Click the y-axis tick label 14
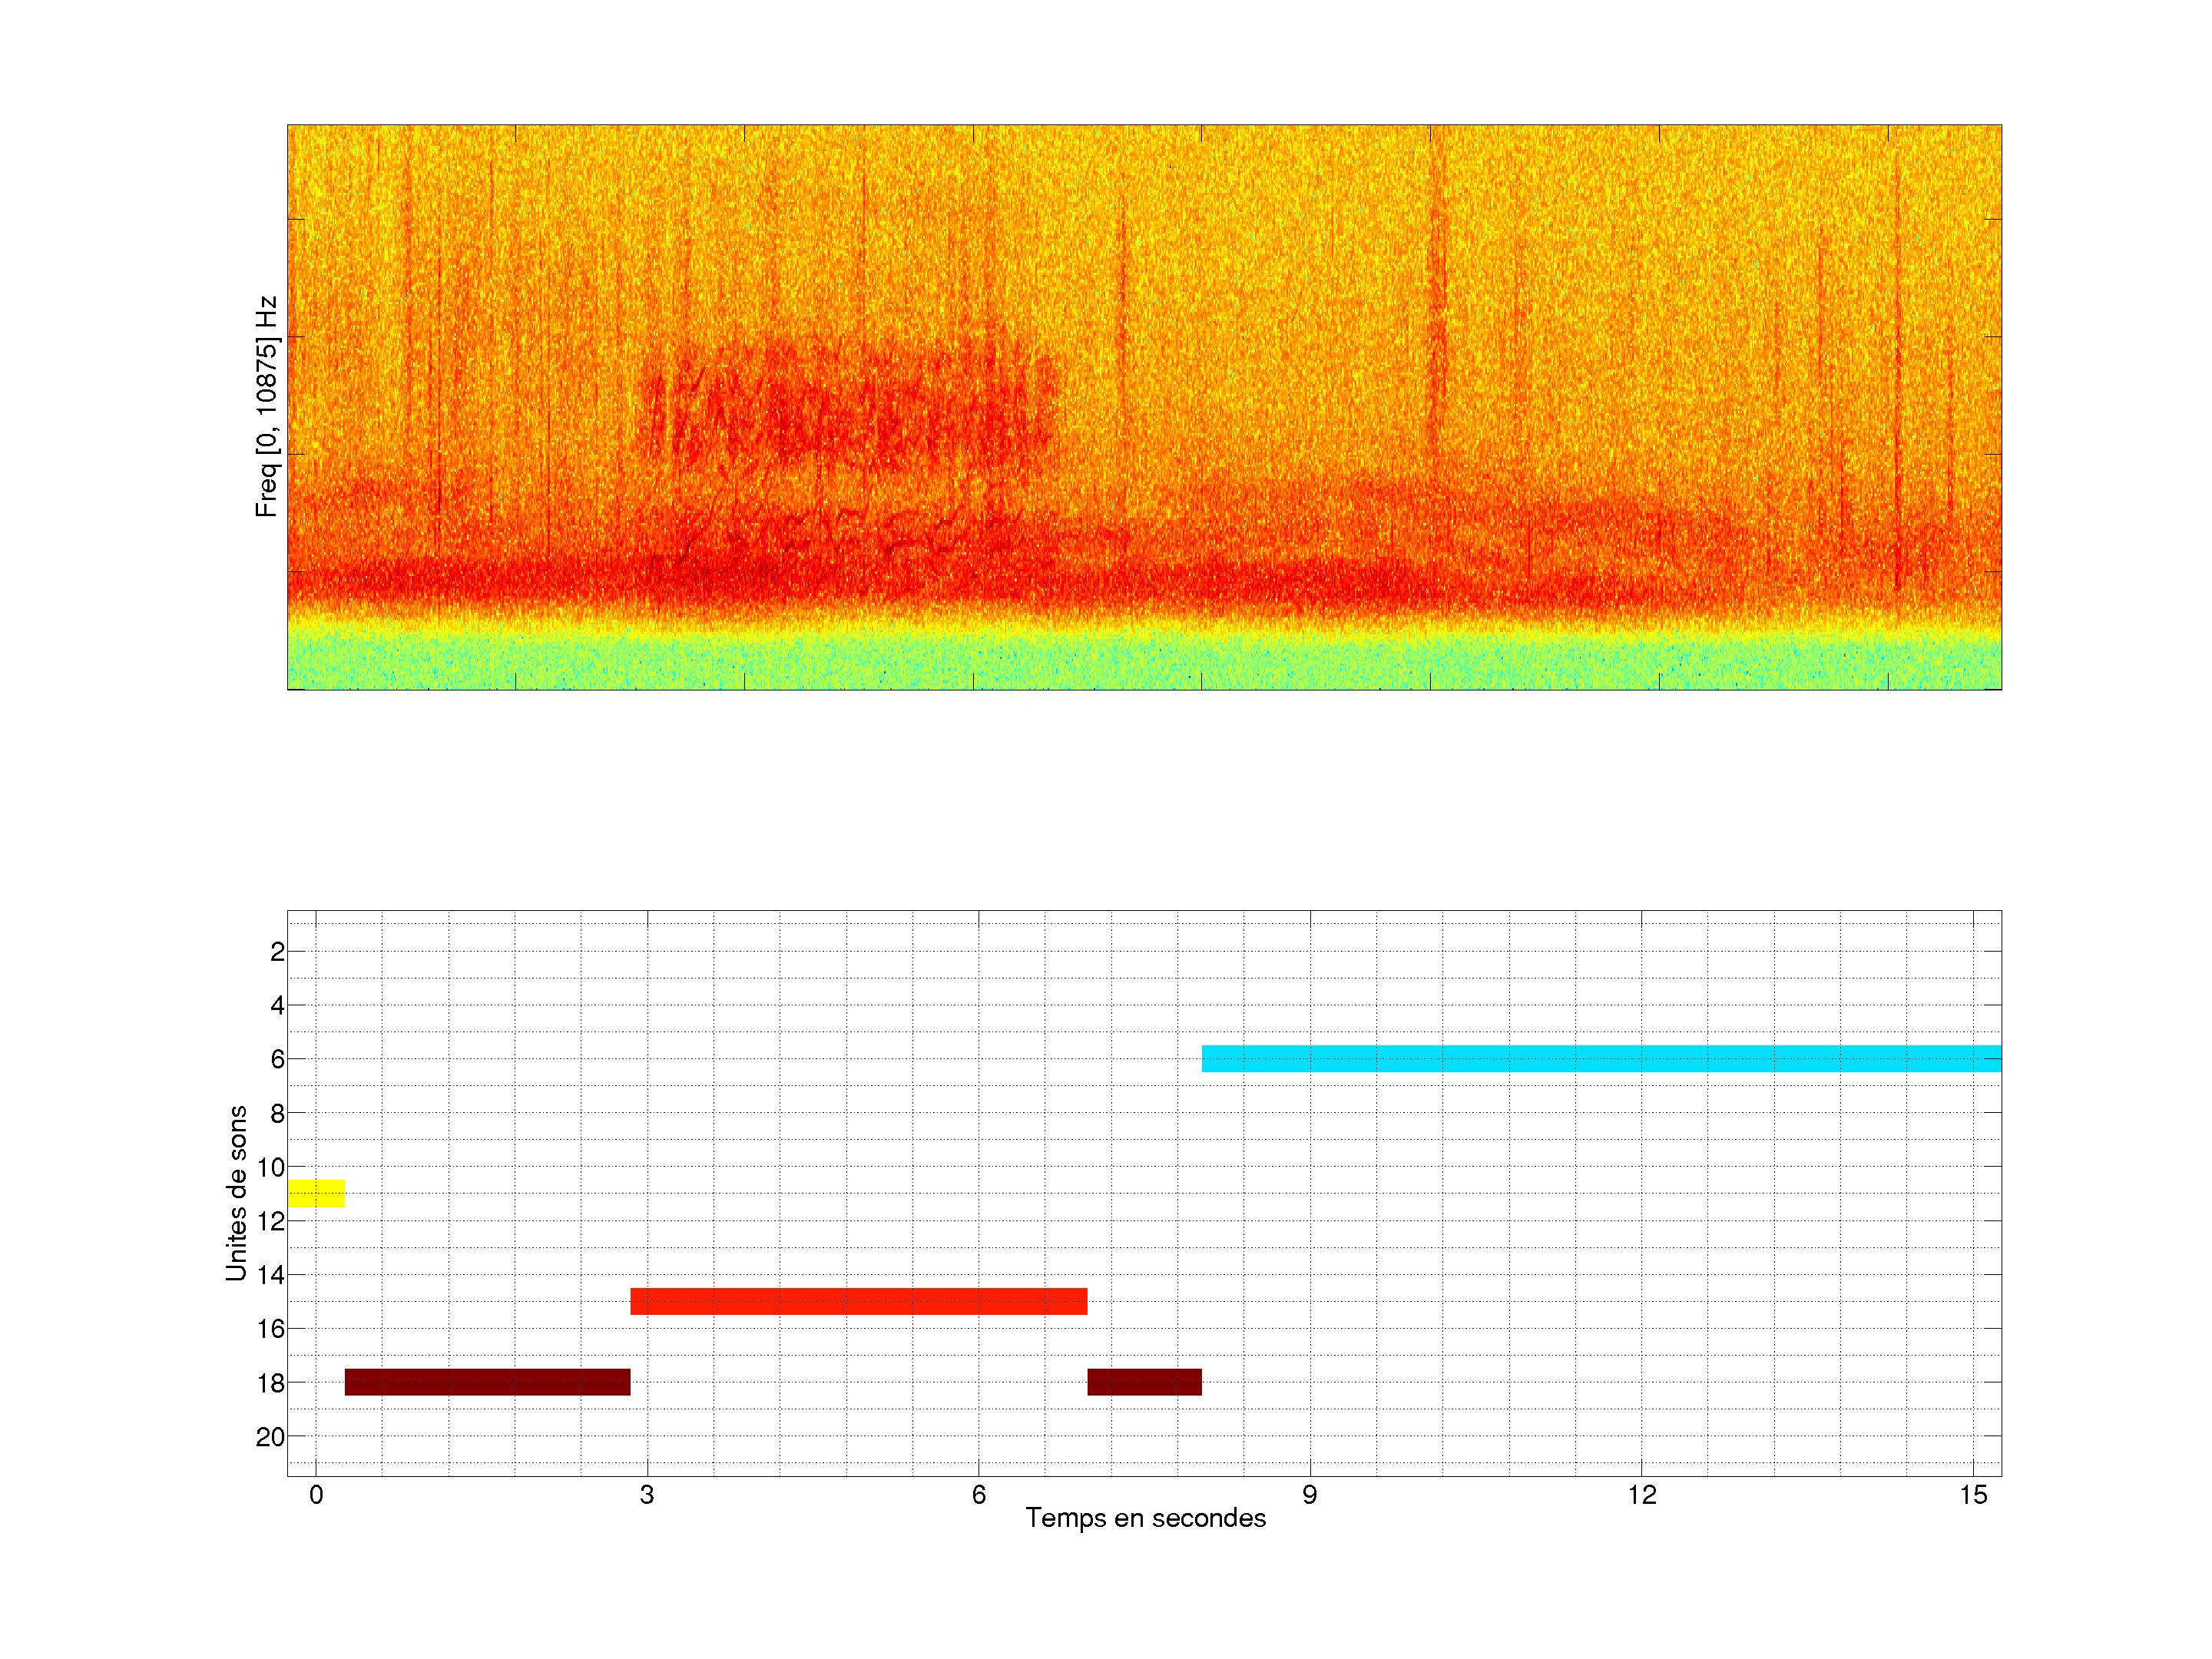 pos(270,1275)
